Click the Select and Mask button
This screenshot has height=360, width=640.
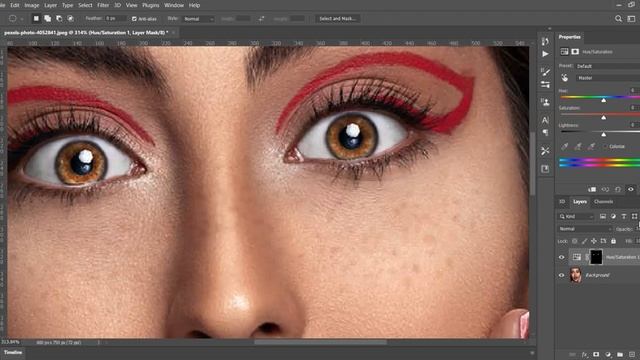pyautogui.click(x=337, y=19)
